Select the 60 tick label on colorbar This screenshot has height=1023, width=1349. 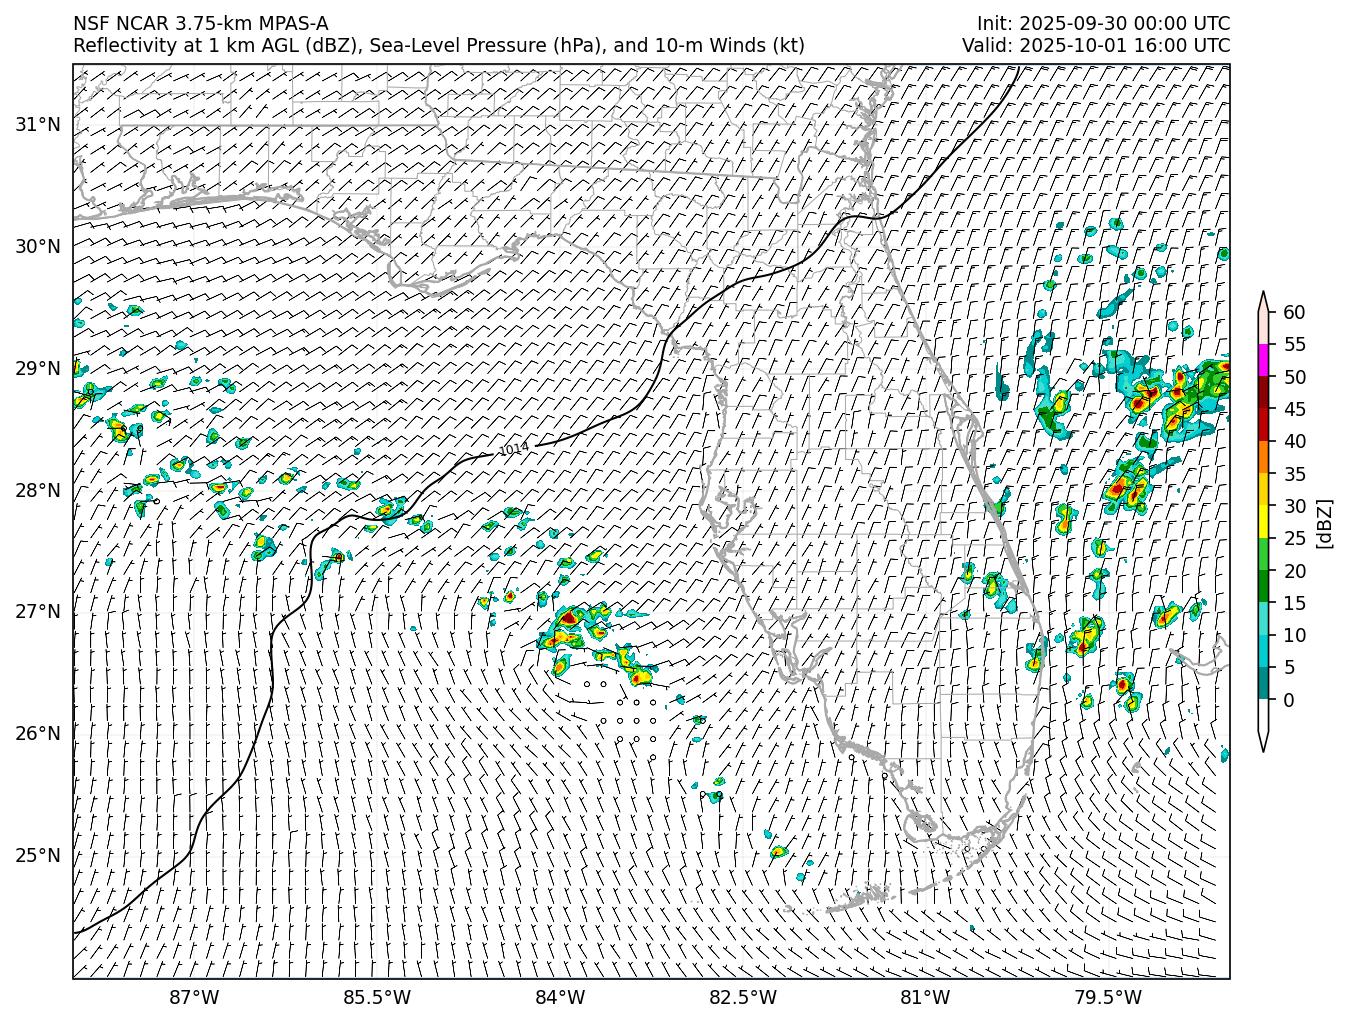pos(1293,313)
